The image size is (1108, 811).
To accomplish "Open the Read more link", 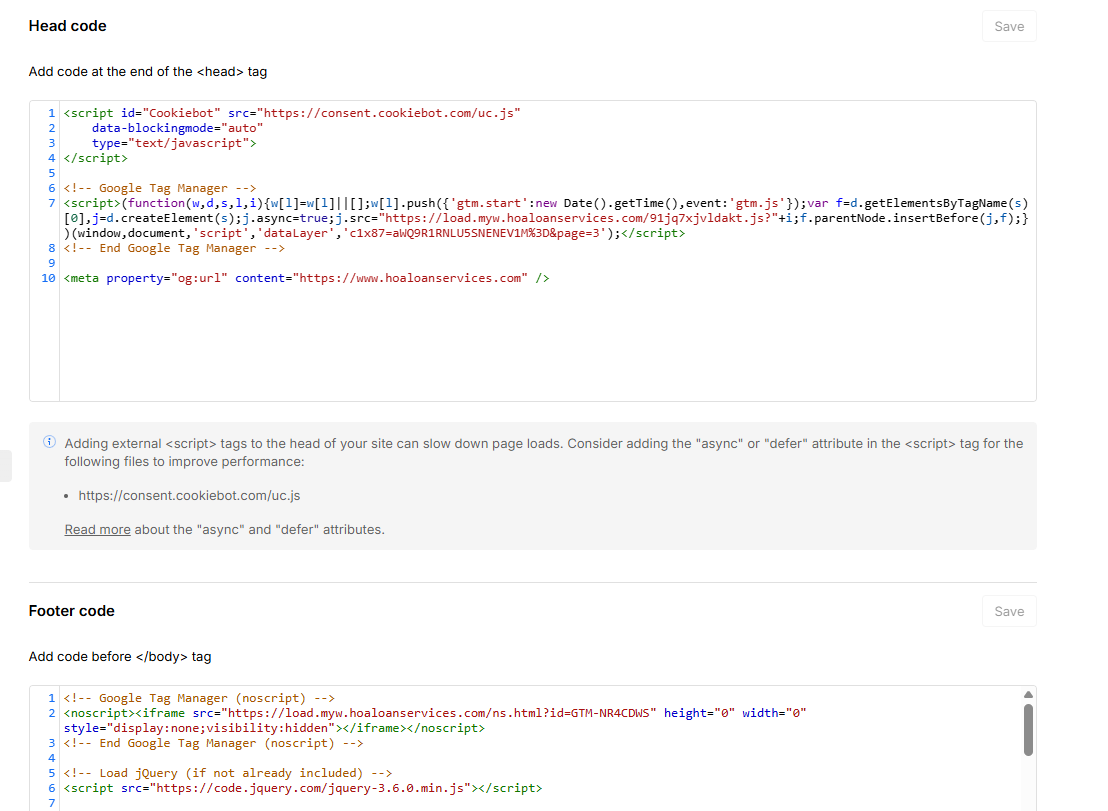I will click(98, 530).
